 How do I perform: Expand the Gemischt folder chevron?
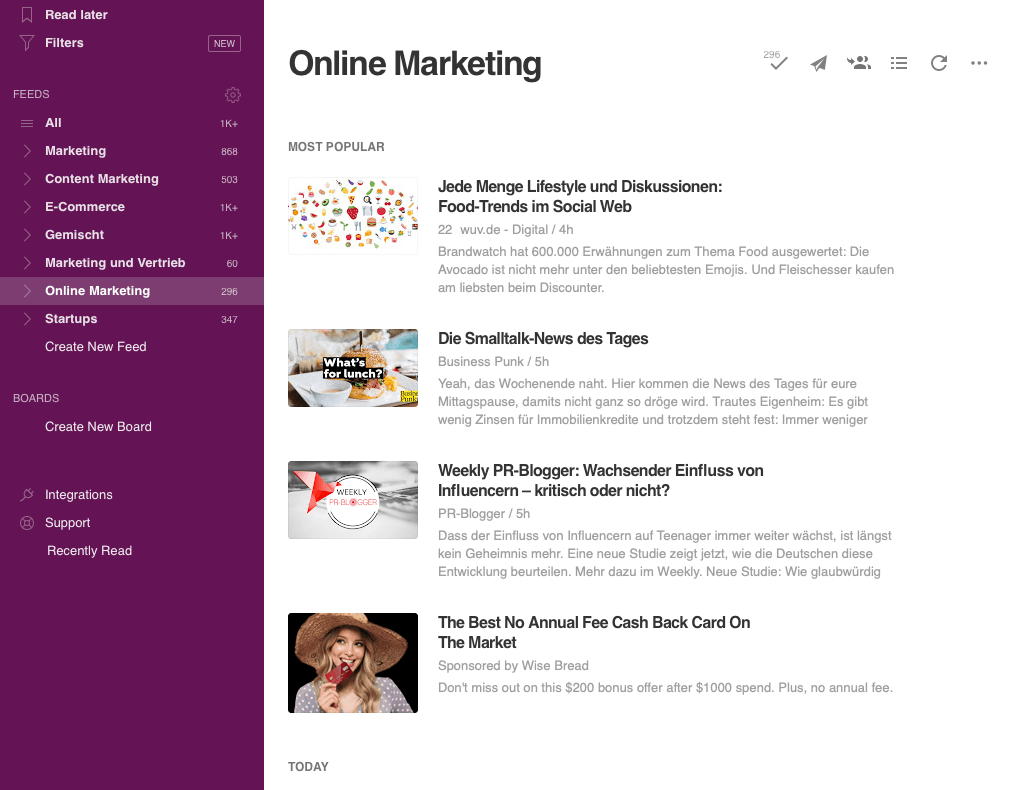[x=27, y=235]
